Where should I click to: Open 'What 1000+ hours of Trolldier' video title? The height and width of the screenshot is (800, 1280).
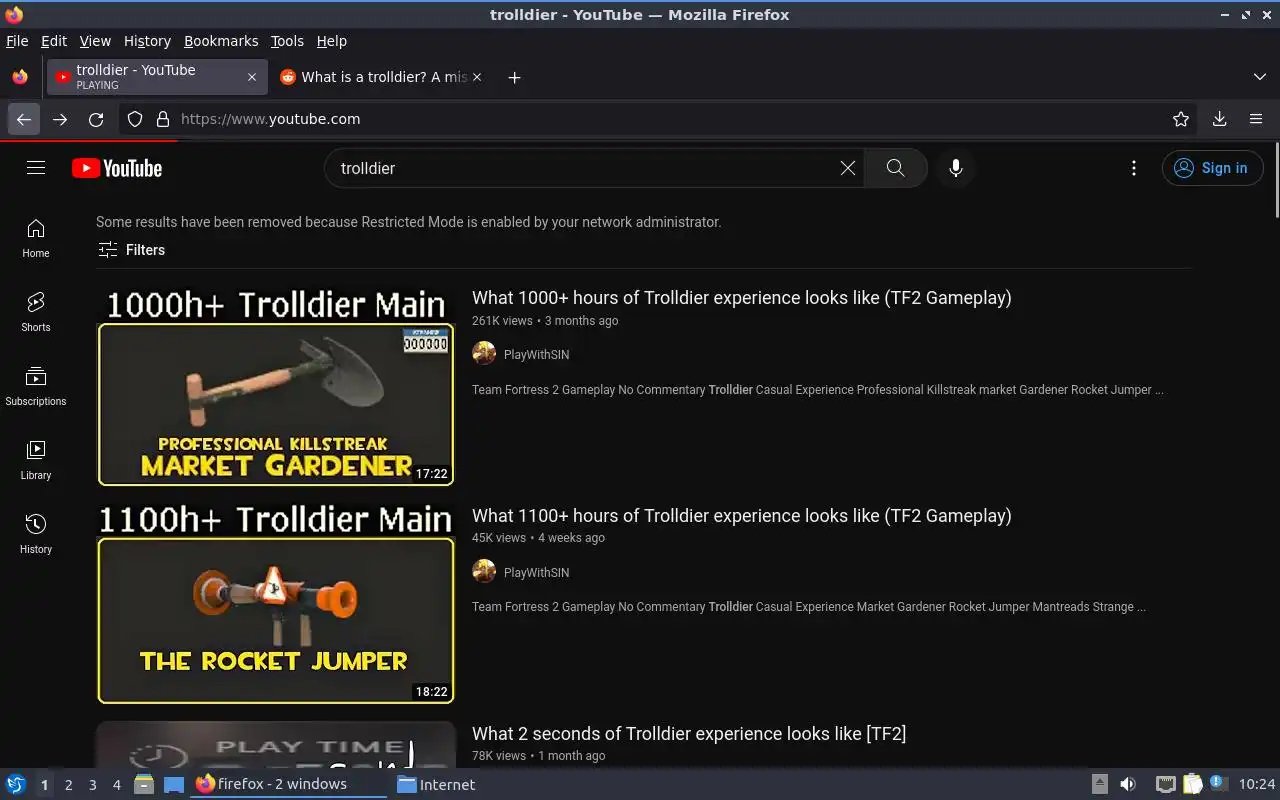tap(741, 298)
